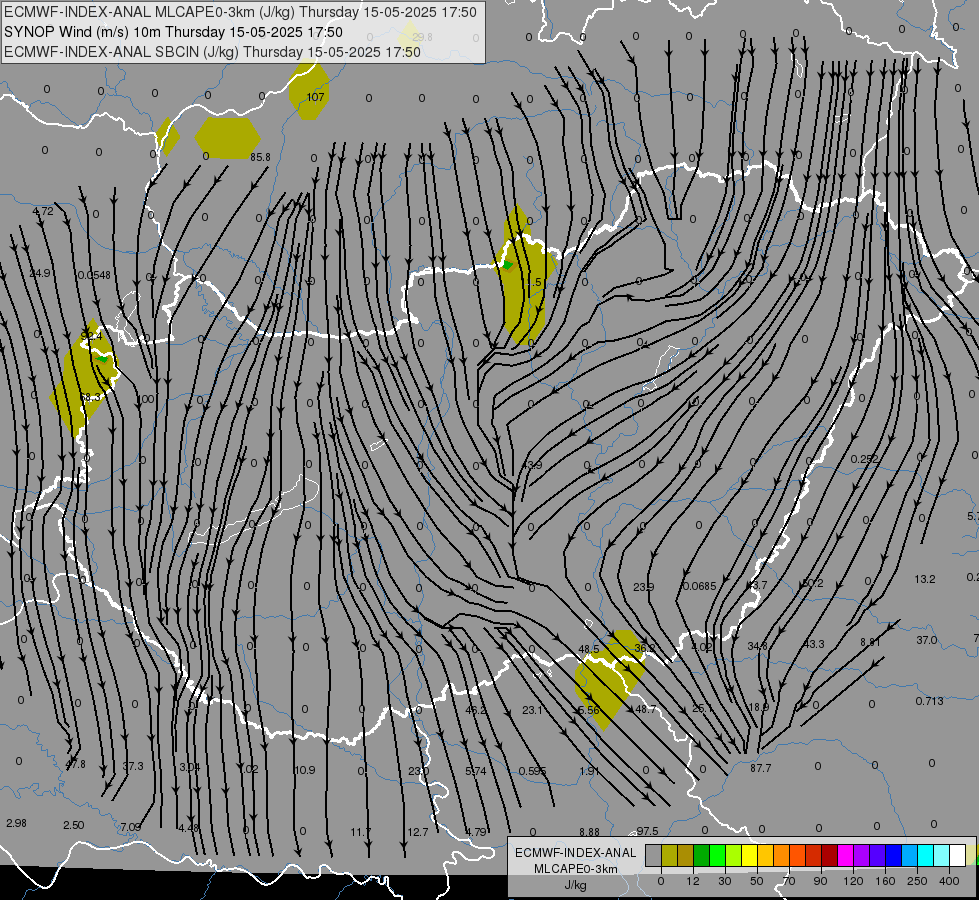The image size is (979, 900).
Task: Select the dark red legend swatch
Action: click(829, 855)
